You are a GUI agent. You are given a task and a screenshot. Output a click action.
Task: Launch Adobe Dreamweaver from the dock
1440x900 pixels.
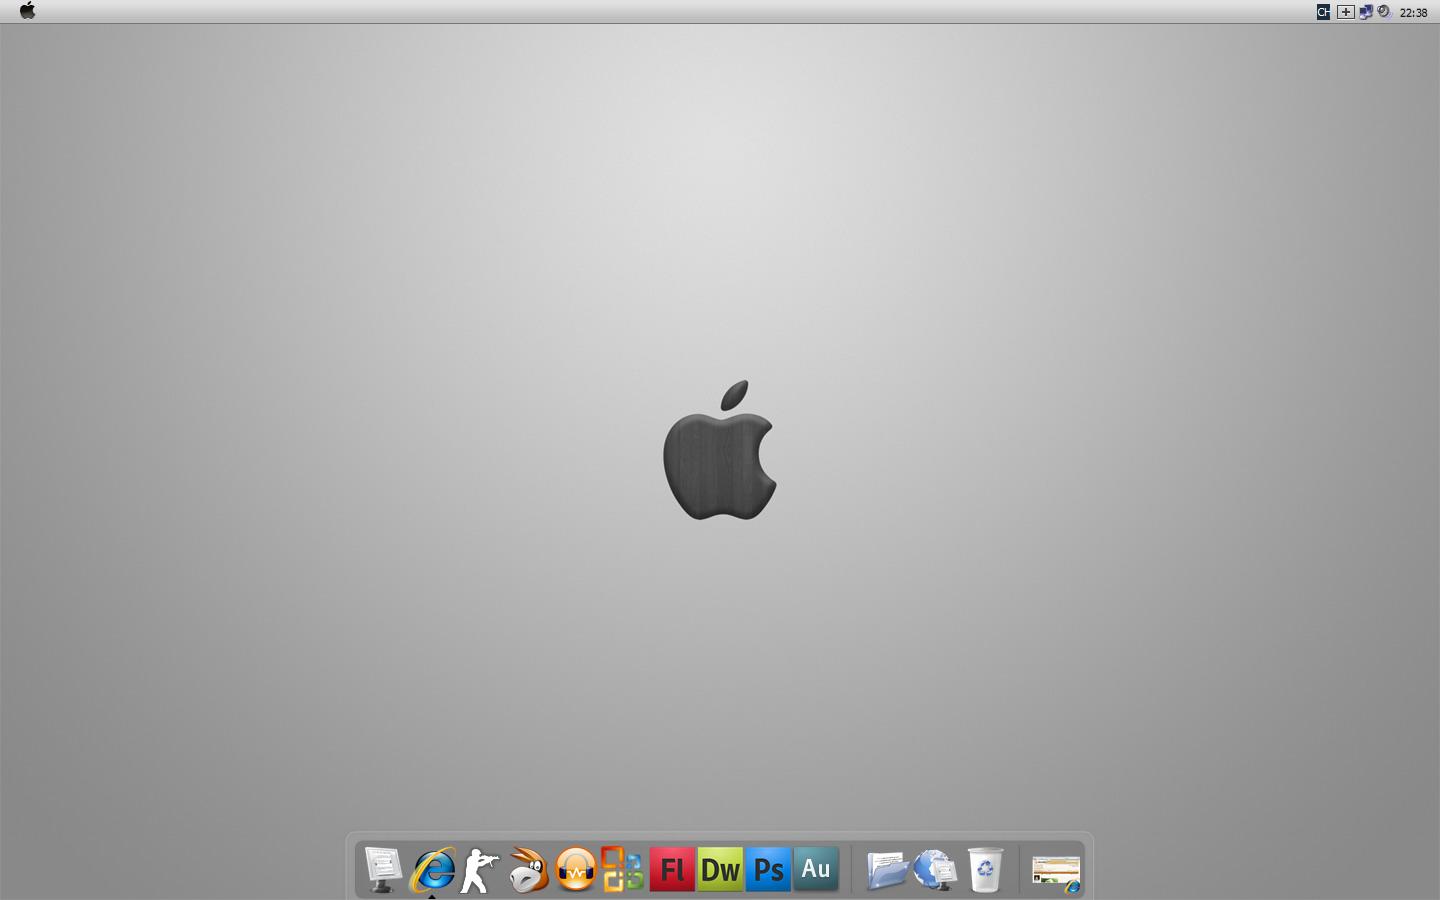720,869
